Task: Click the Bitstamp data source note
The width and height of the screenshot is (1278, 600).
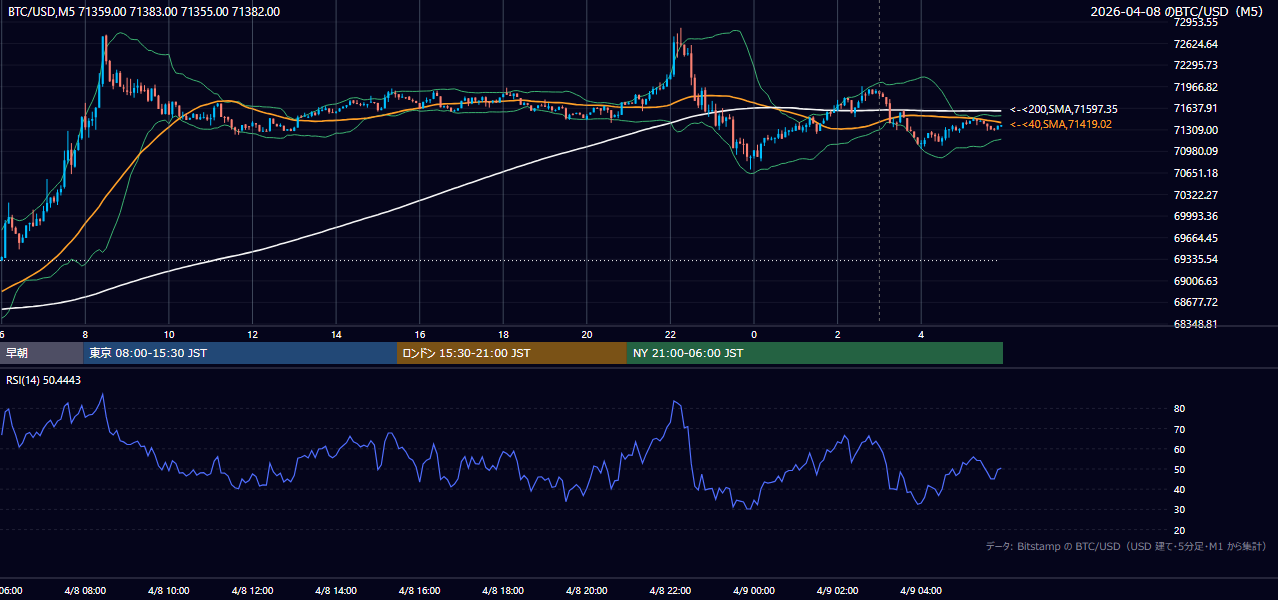Action: (x=1126, y=546)
